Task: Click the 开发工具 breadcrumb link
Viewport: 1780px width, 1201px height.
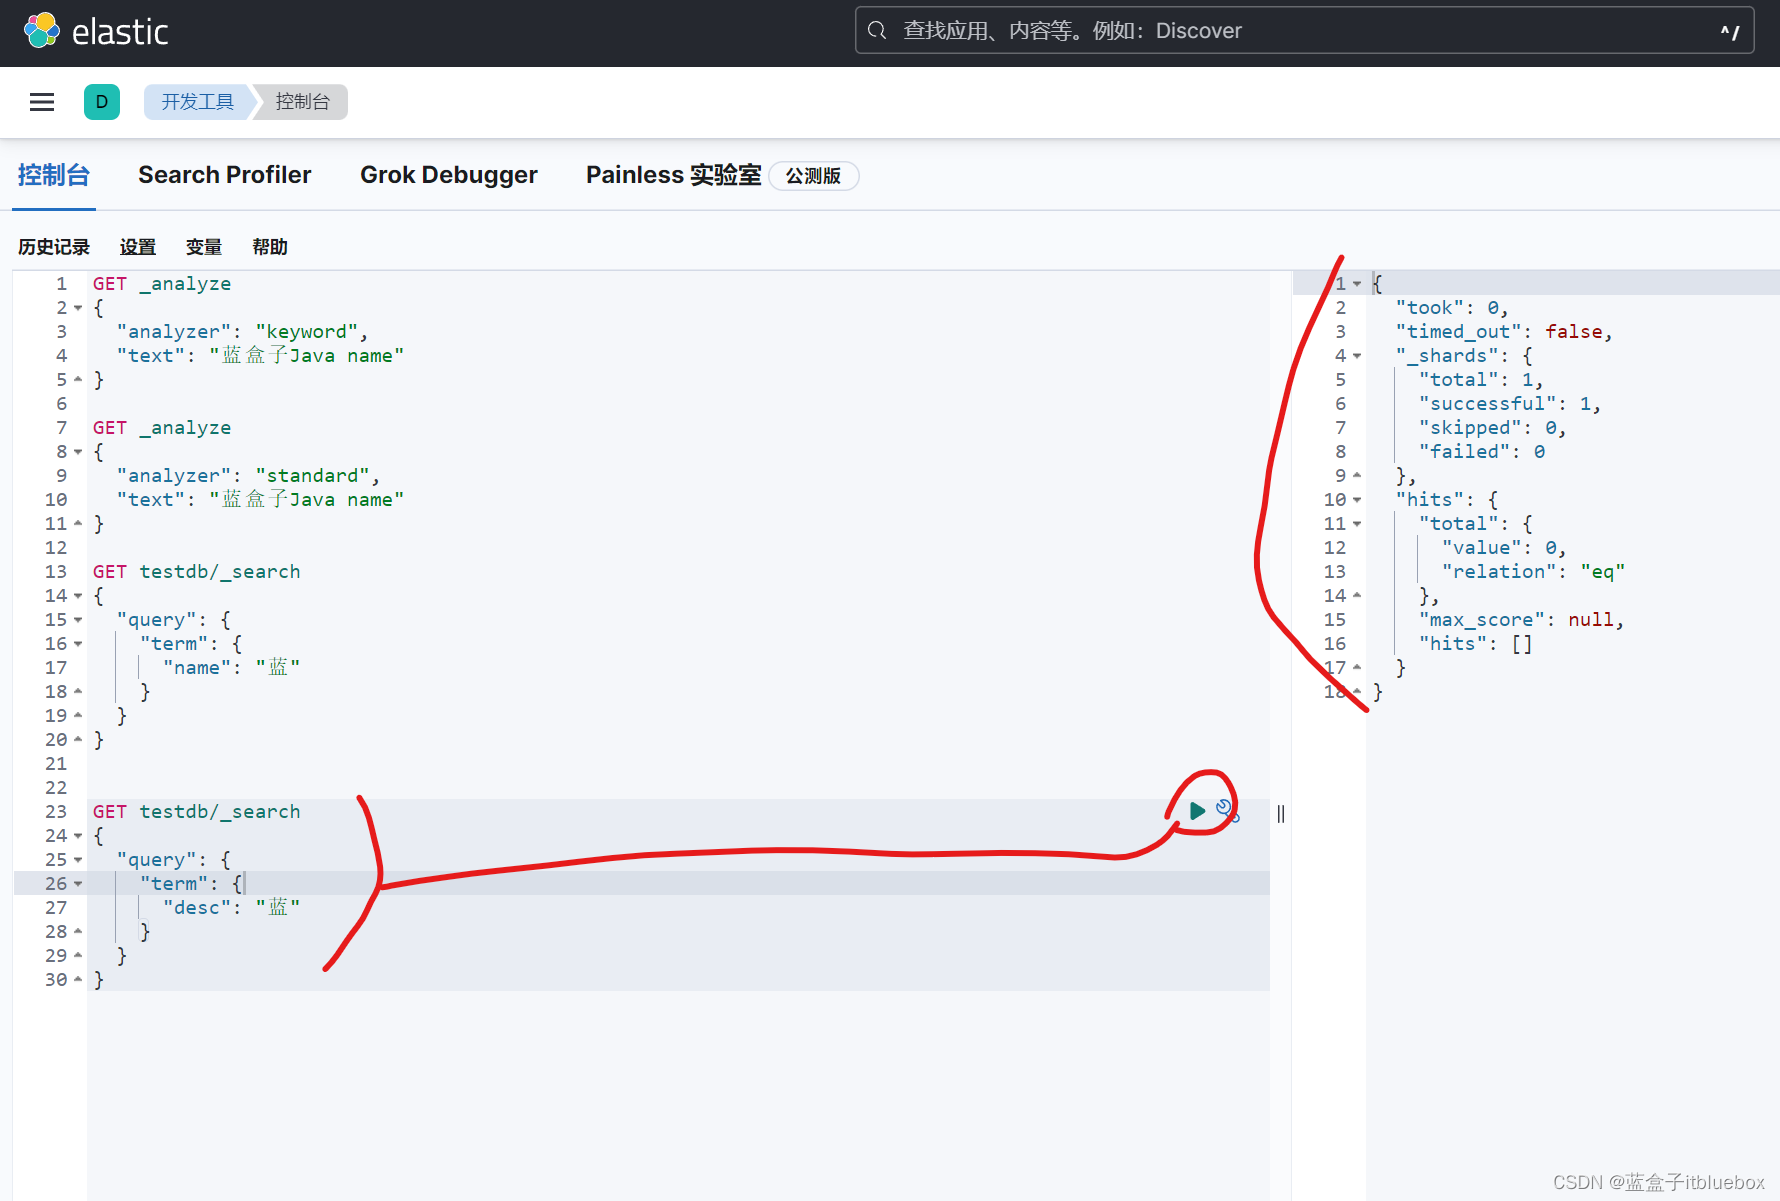Action: (x=197, y=102)
